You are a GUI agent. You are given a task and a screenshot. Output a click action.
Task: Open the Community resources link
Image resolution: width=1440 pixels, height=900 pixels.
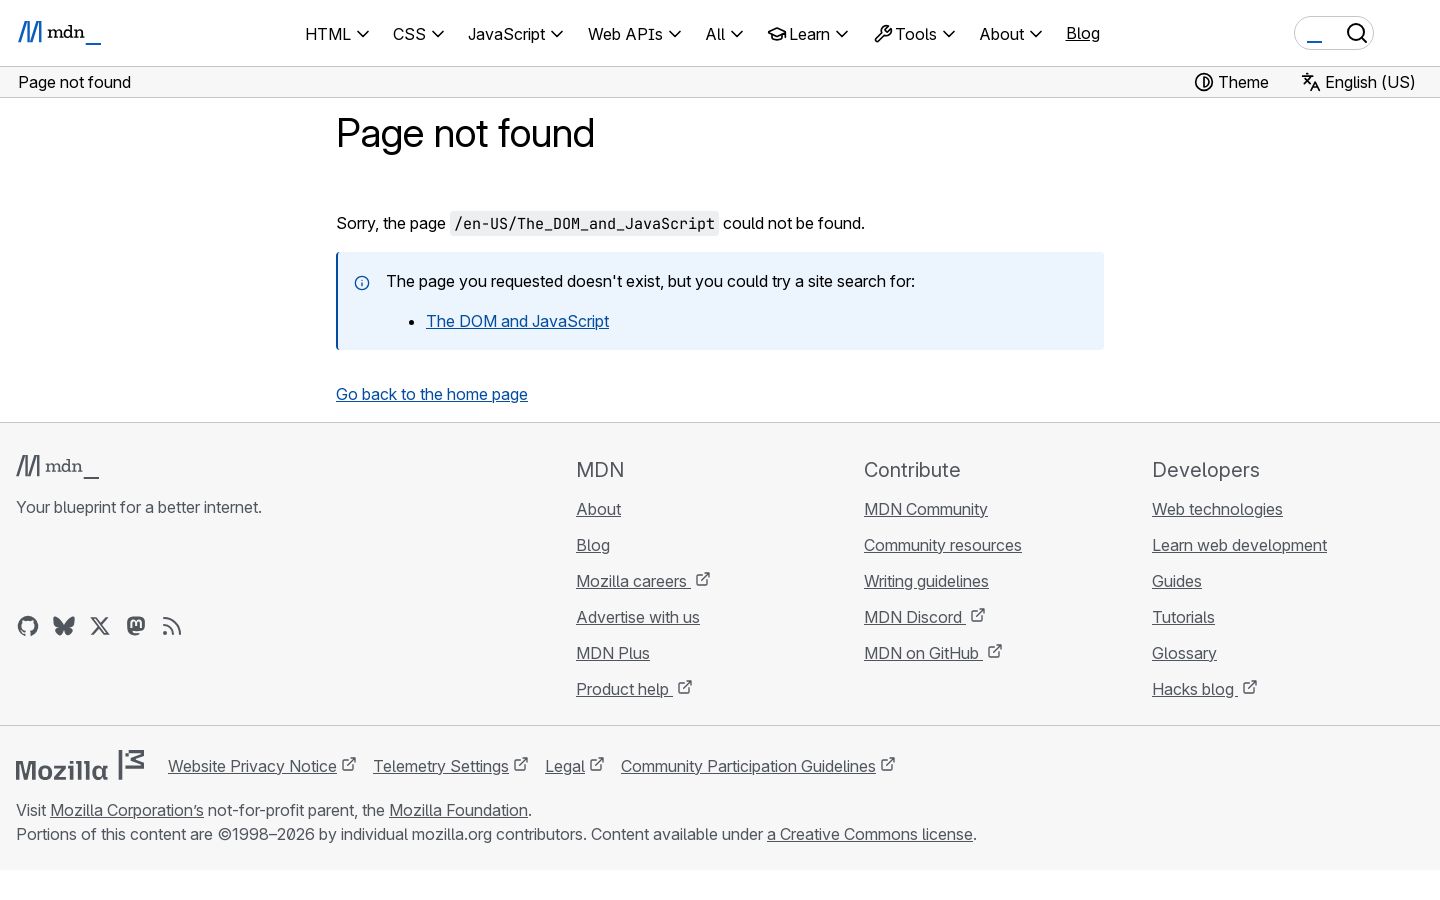943,545
